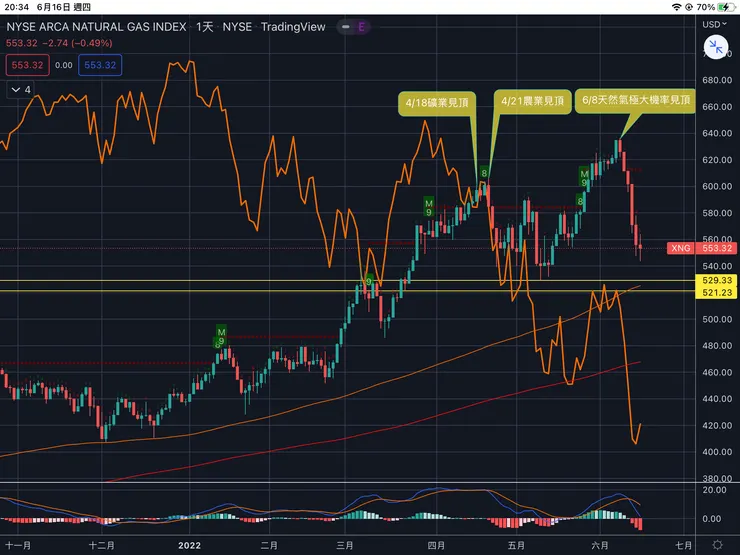Click the exit fullscreen arrows icon

click(716, 47)
